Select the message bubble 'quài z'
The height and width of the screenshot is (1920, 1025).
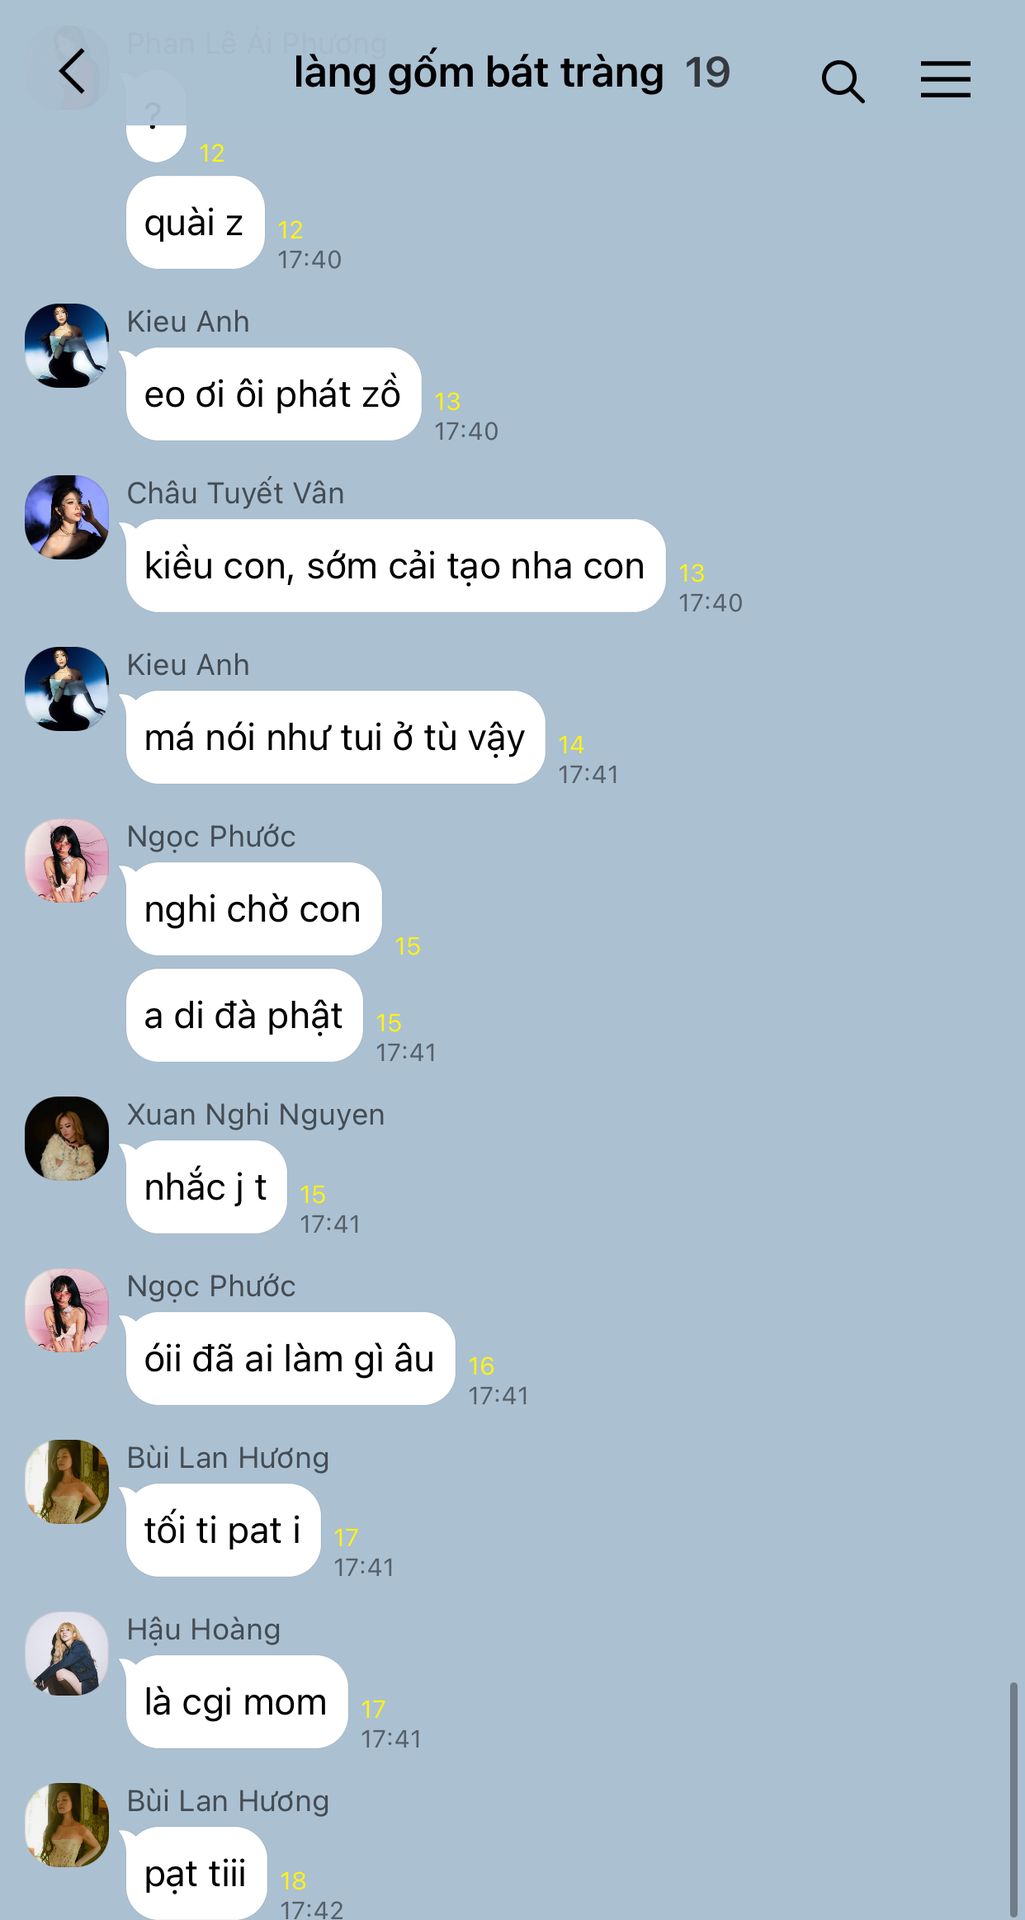point(195,222)
